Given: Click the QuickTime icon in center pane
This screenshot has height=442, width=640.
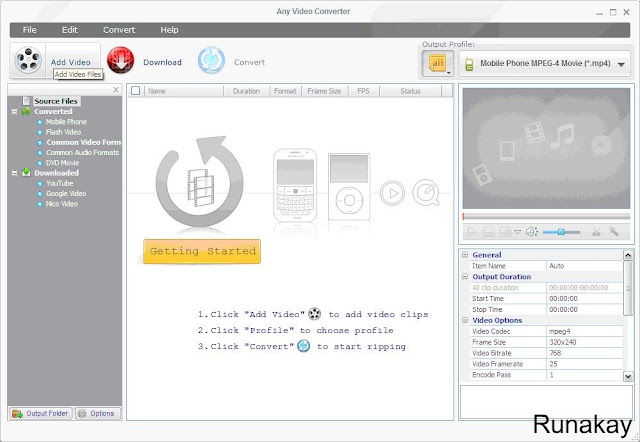Looking at the screenshot, I should (426, 193).
